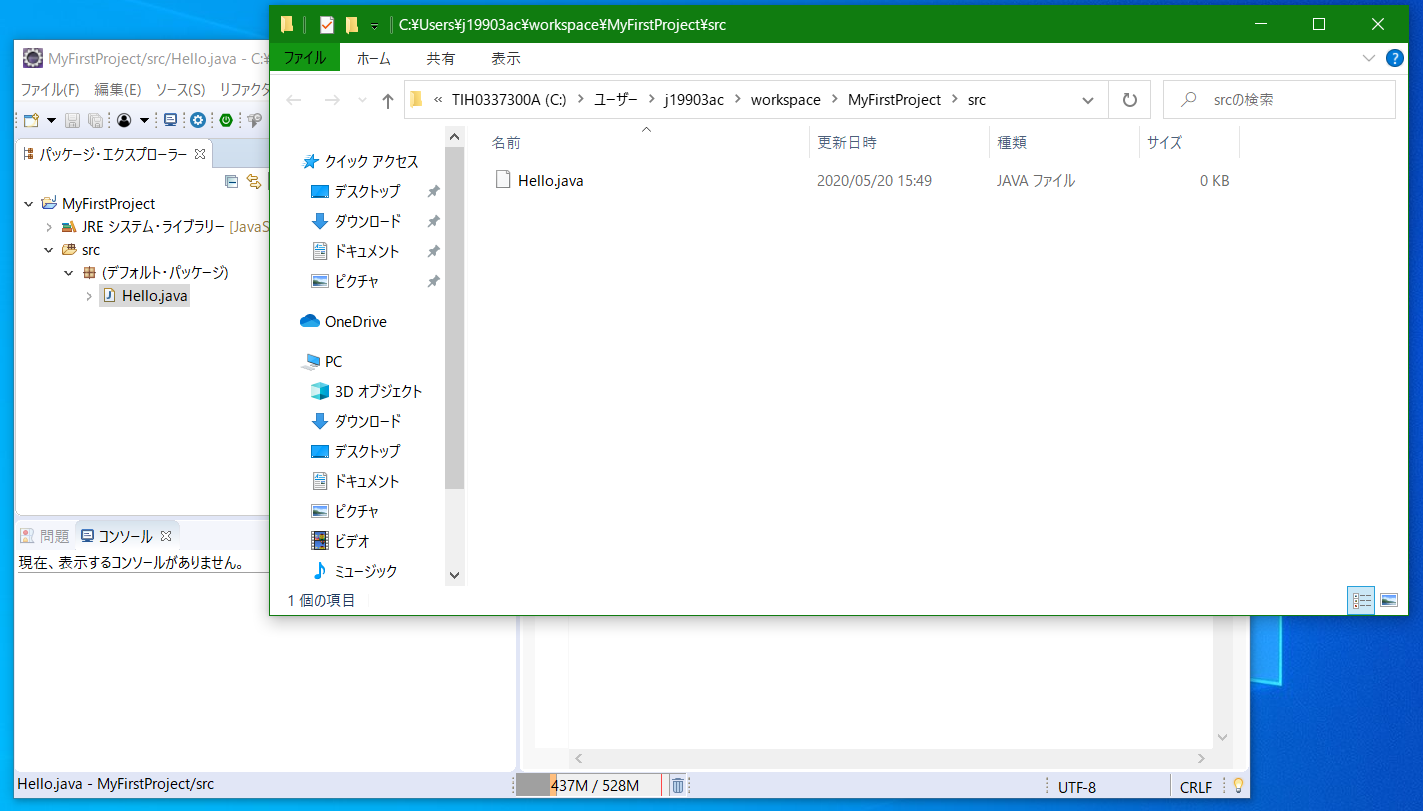Open the リファクタ menu in Eclipse
1423x811 pixels.
click(x=244, y=89)
